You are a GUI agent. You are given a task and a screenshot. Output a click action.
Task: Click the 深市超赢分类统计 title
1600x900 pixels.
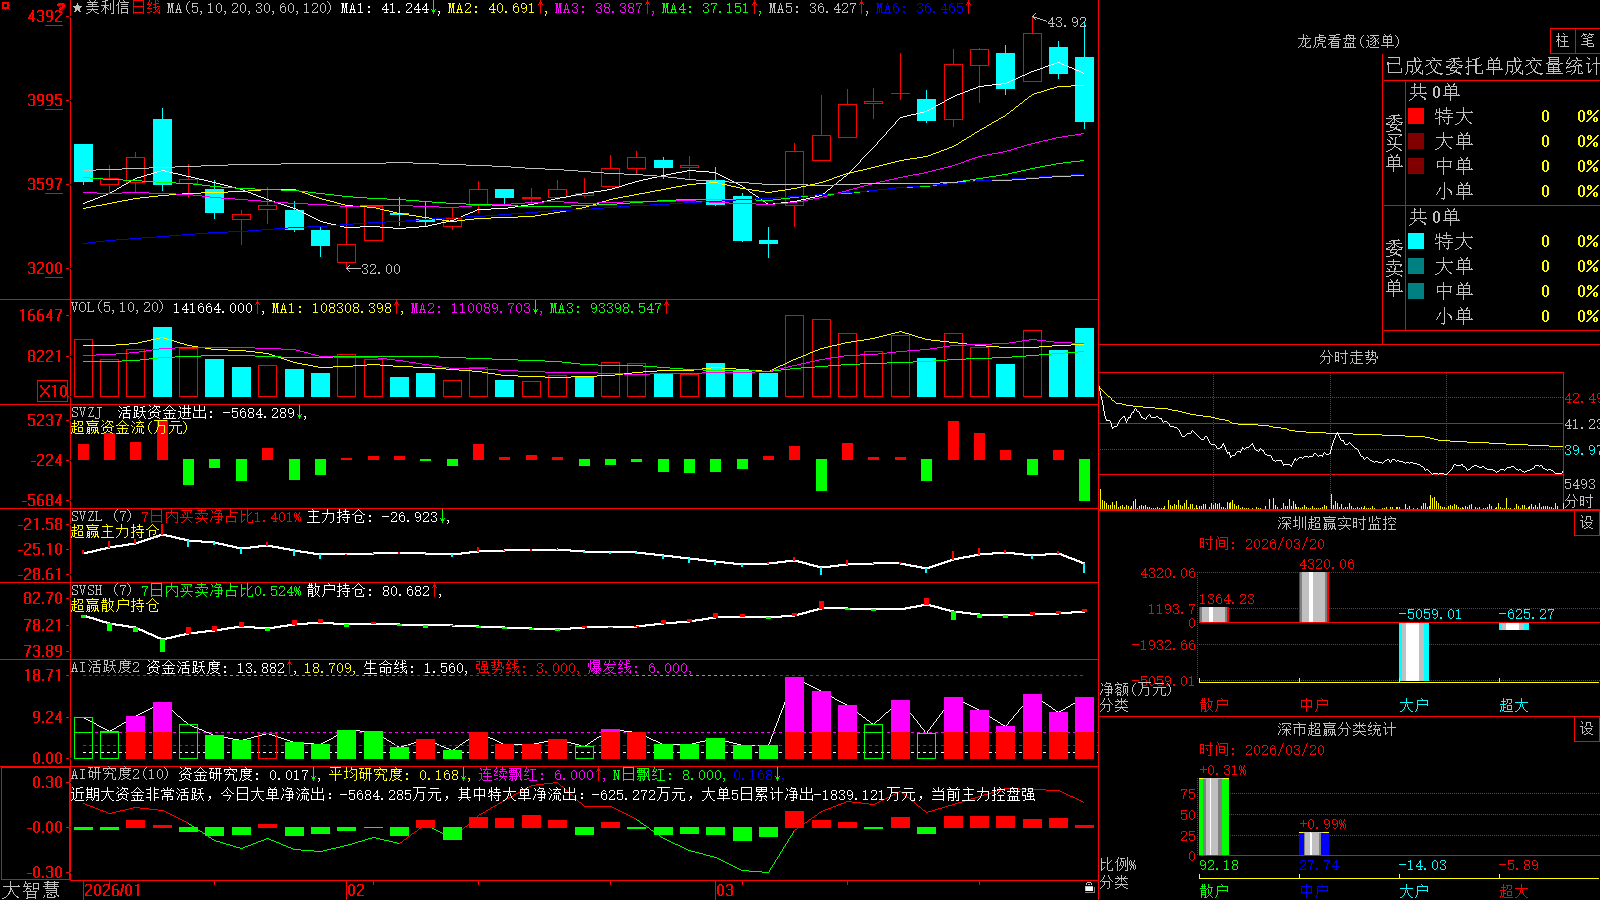pos(1337,729)
